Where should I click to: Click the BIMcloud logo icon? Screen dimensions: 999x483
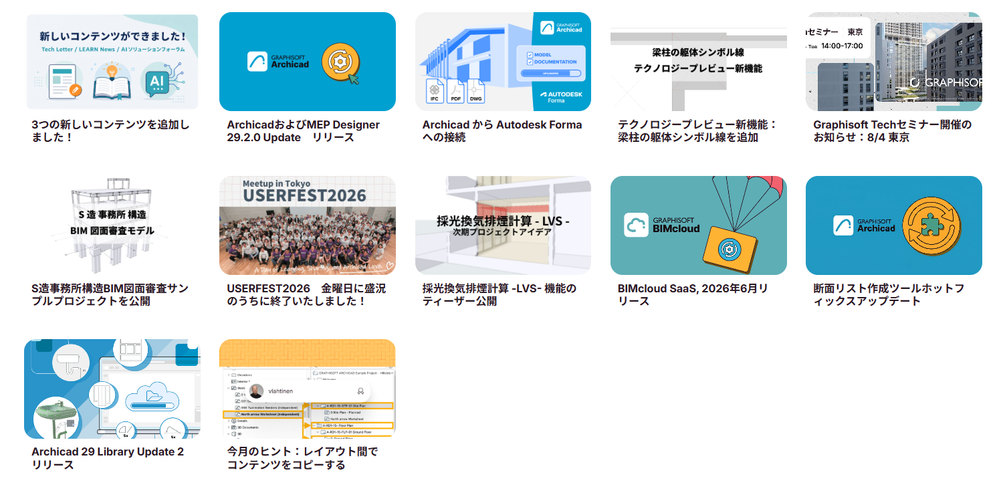[636, 226]
